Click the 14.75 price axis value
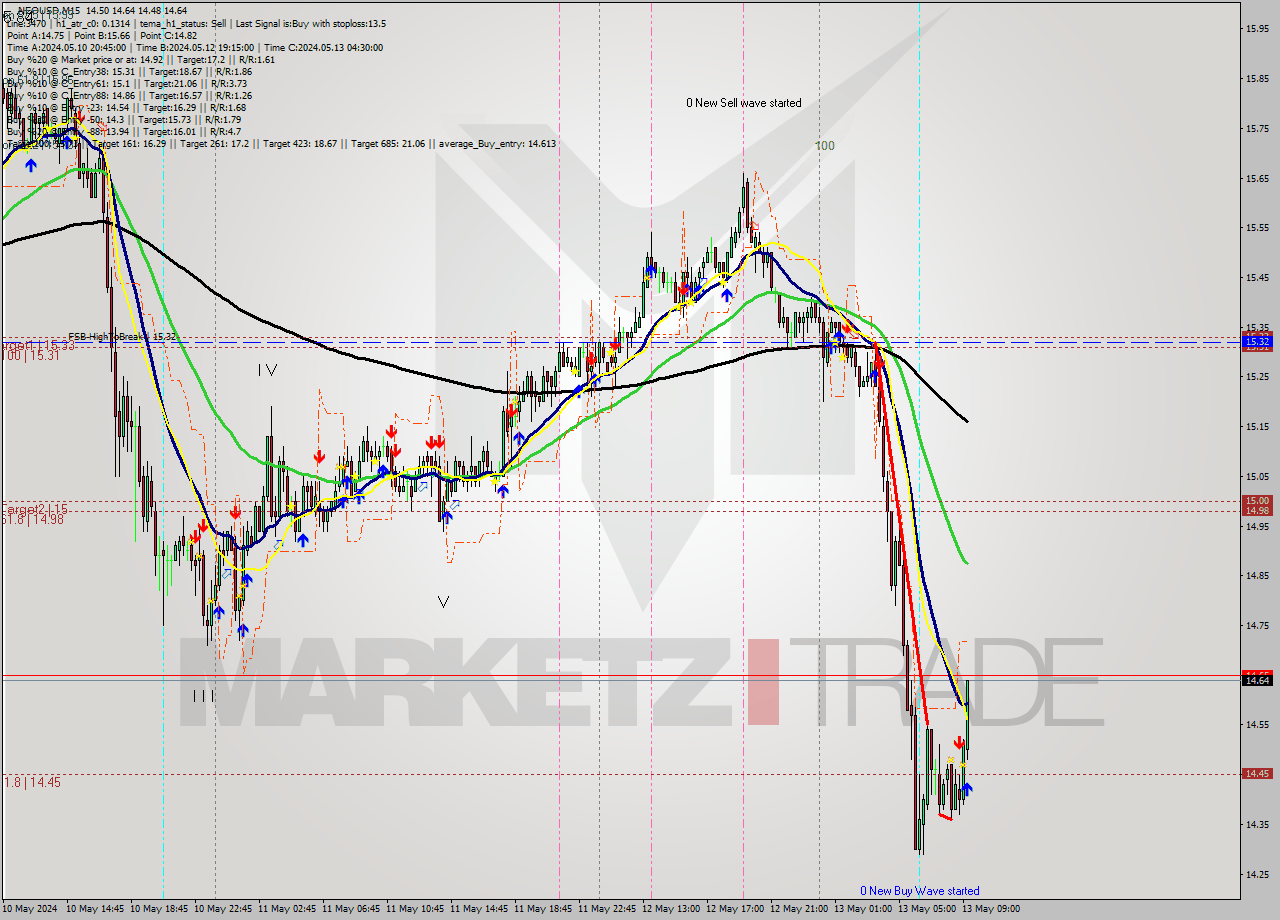1280x920 pixels. click(1257, 625)
